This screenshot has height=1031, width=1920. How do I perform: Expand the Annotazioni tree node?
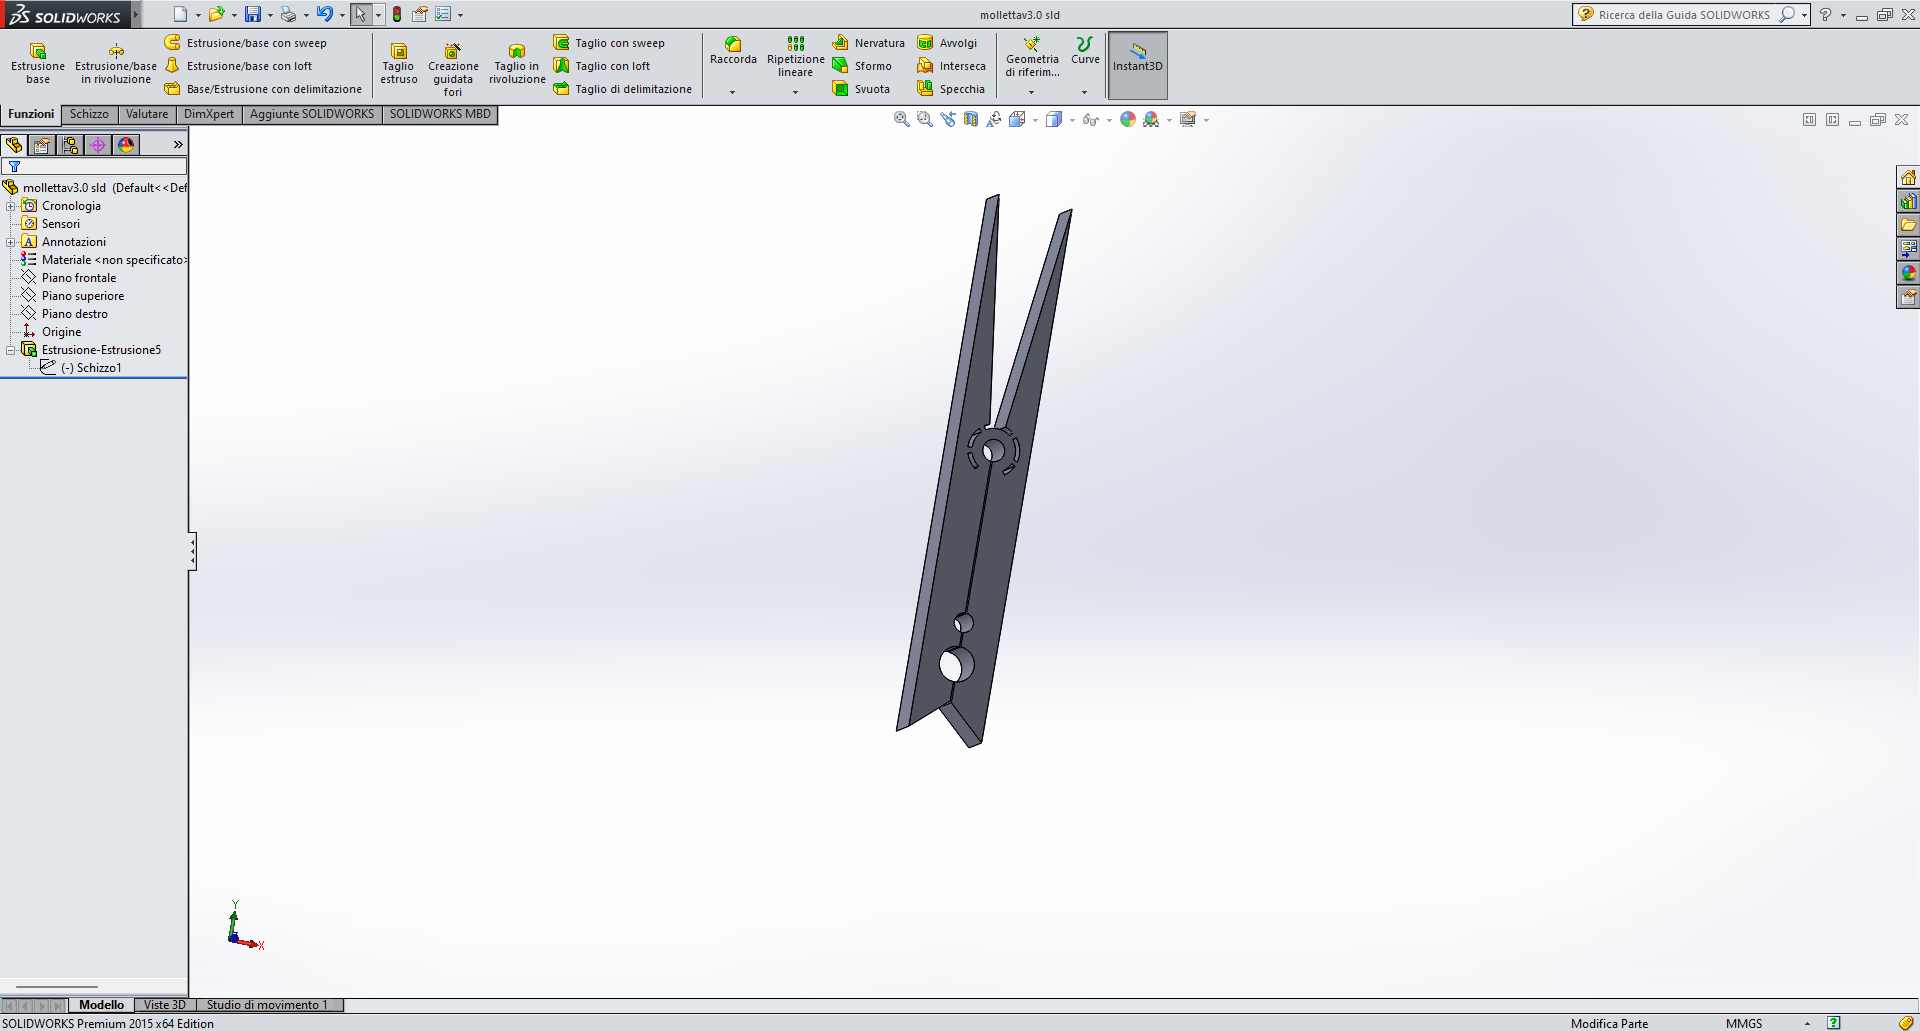pyautogui.click(x=10, y=242)
